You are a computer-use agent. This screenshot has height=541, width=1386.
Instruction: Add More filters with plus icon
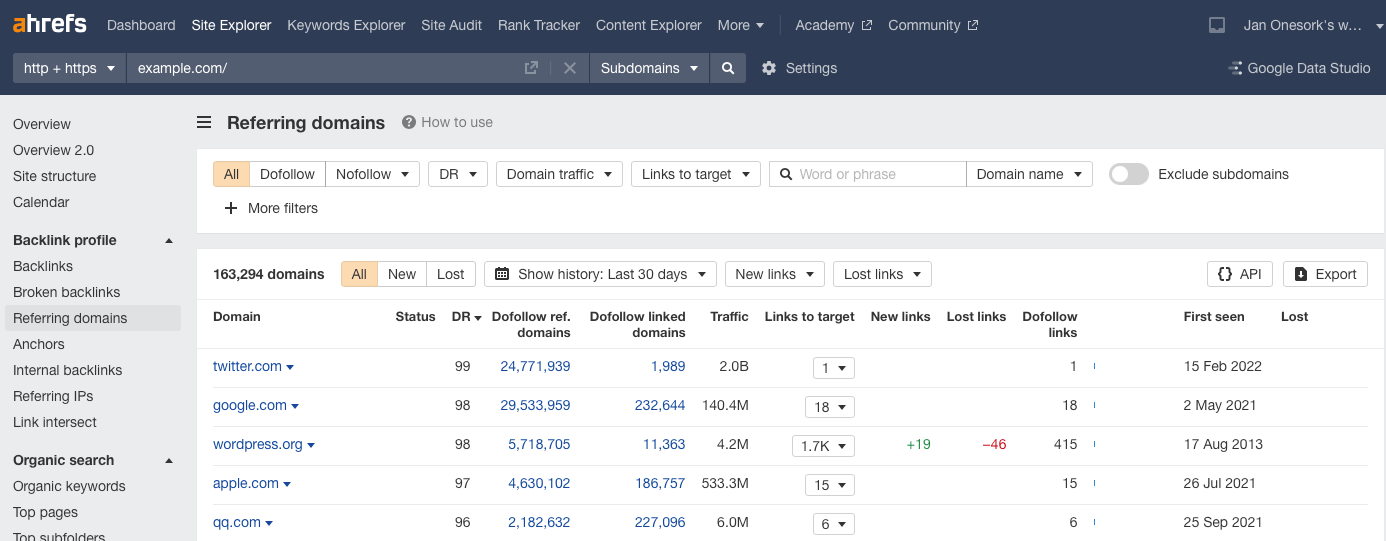tap(271, 208)
